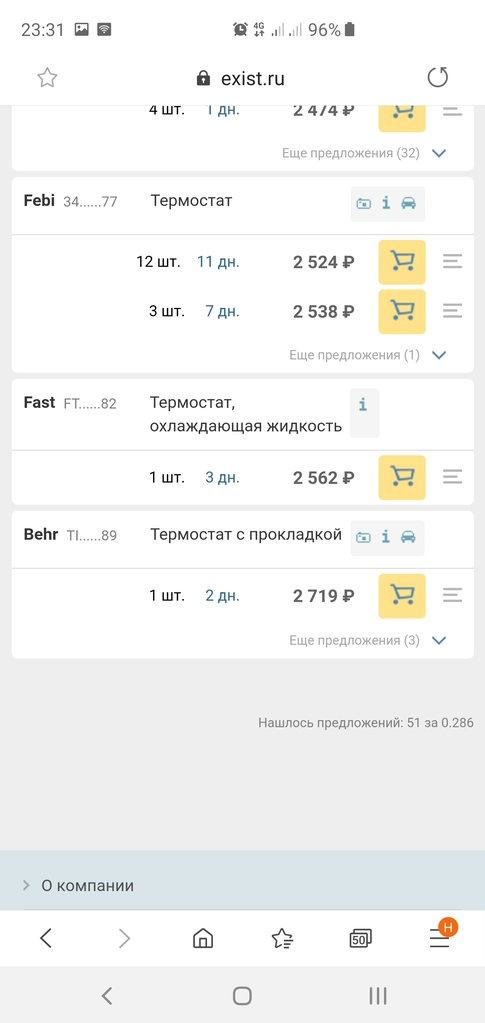
Task: Bookmark page with star icon near address bar
Action: tap(47, 78)
